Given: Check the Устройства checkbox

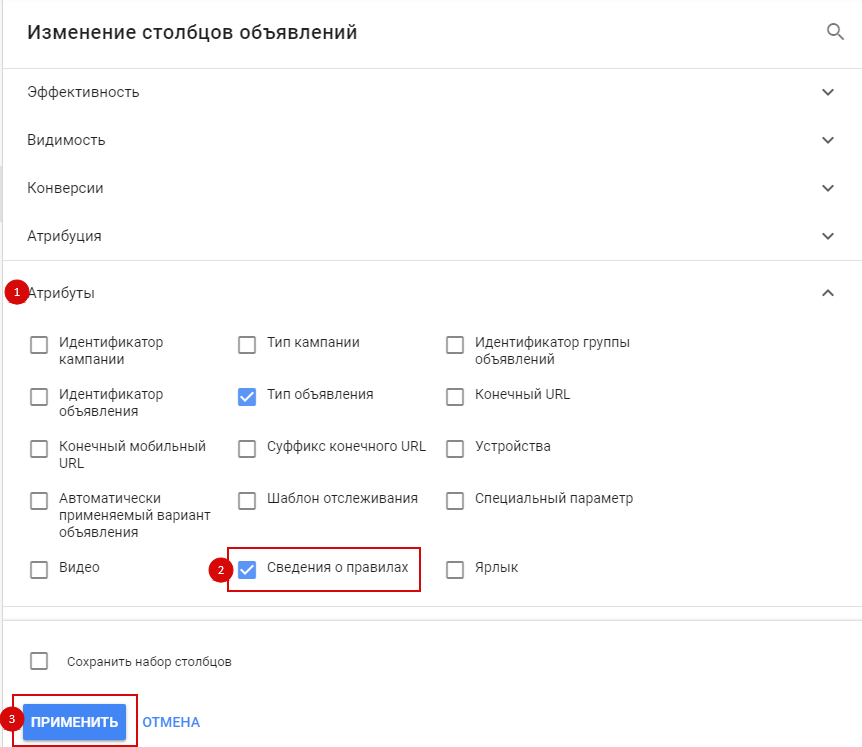Looking at the screenshot, I should coord(455,449).
